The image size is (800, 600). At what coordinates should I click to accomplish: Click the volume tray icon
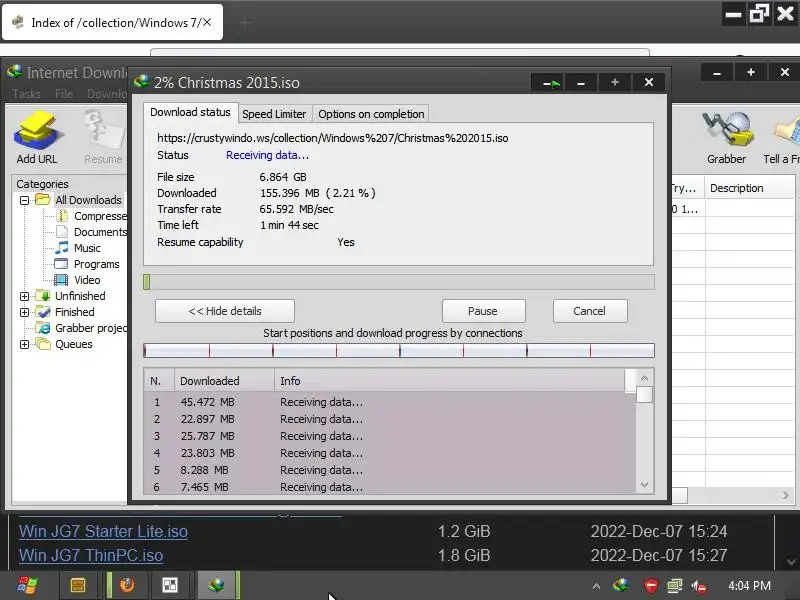pyautogui.click(x=698, y=586)
